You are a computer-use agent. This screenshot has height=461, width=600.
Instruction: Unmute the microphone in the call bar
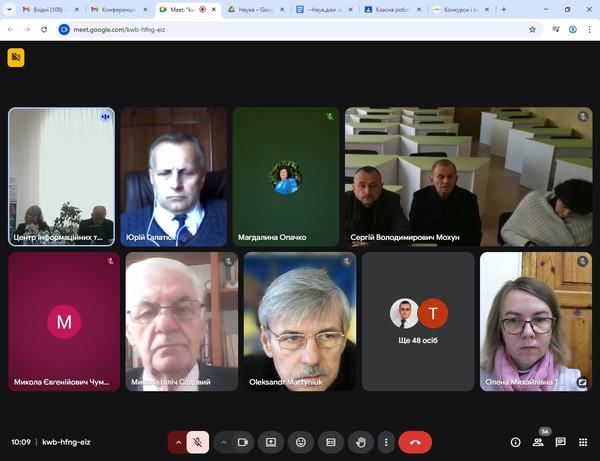(x=199, y=441)
